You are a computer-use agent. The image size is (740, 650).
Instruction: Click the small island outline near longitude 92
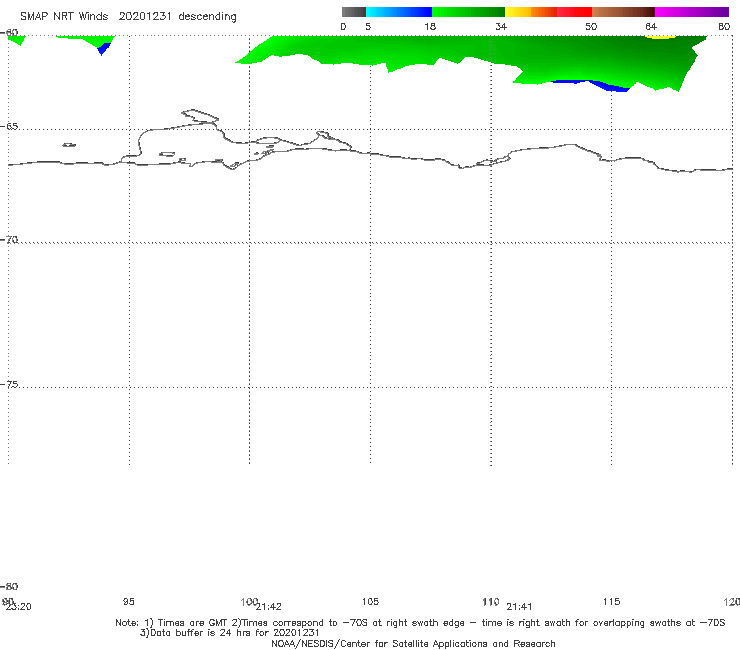[x=69, y=145]
